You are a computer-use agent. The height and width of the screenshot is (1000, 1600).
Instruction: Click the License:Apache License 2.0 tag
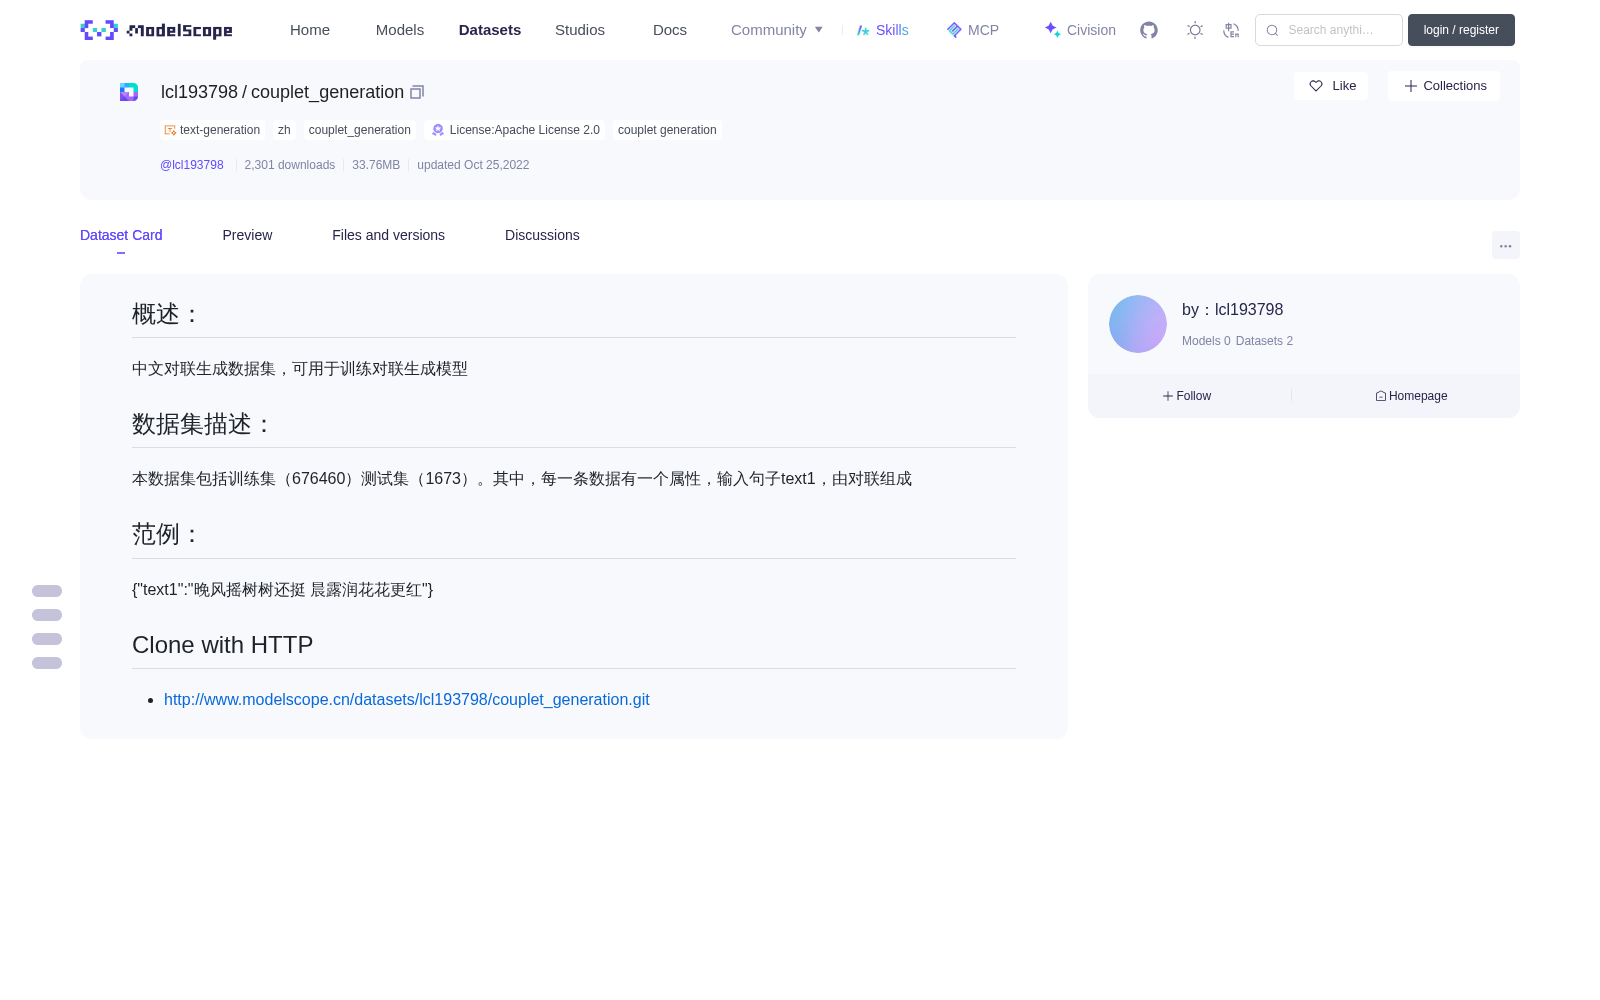click(x=516, y=130)
